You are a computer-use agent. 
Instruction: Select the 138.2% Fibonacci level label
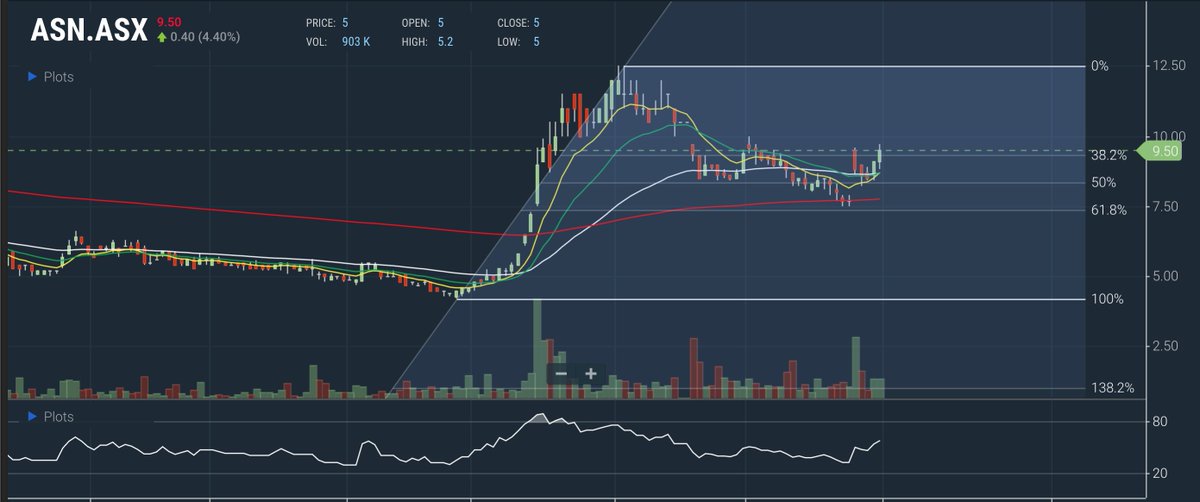coord(1112,388)
